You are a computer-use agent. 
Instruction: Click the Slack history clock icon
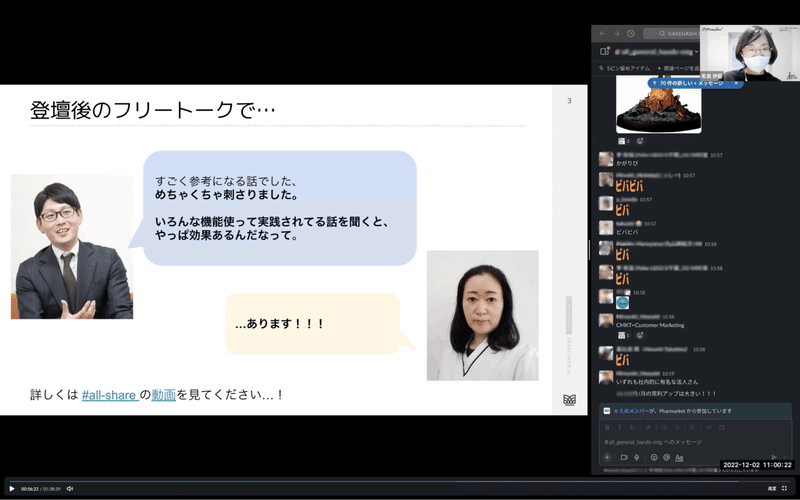tap(631, 34)
